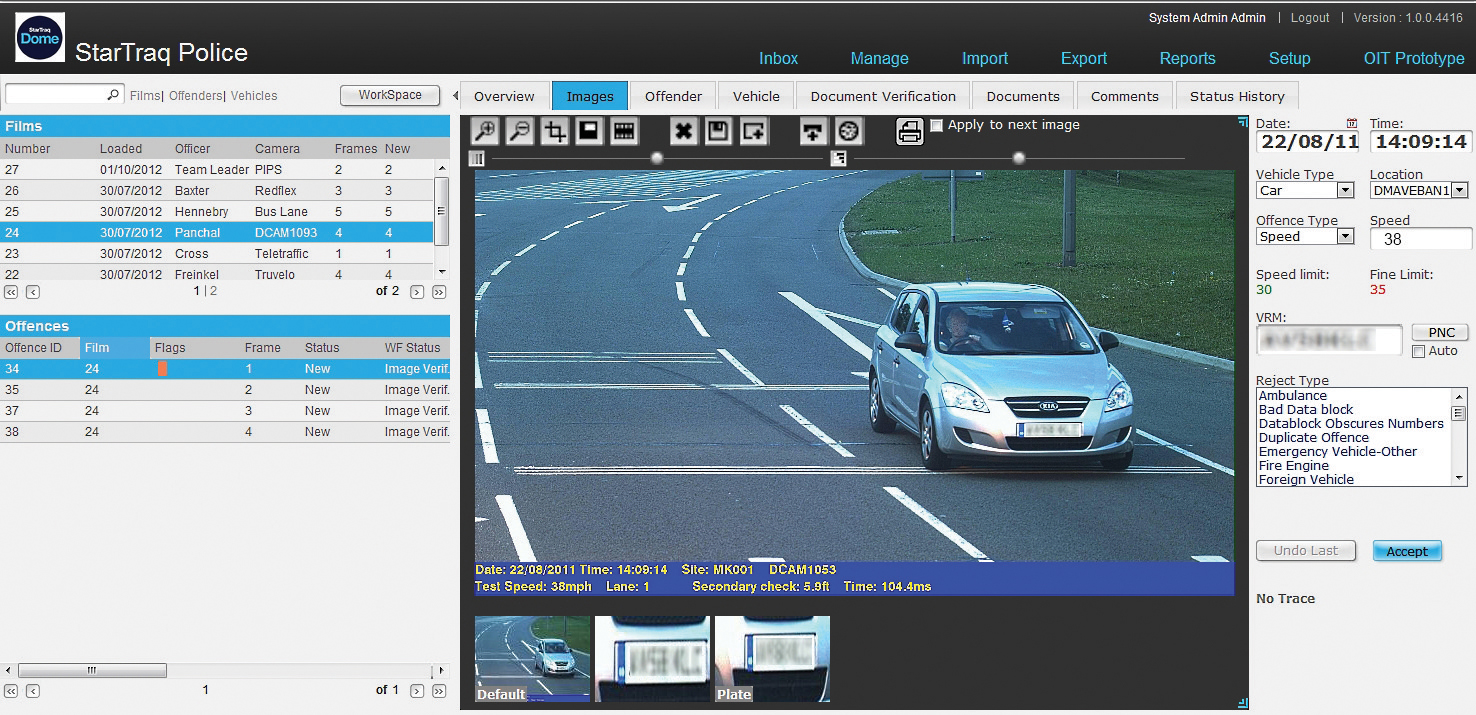Screen dimensions: 1476x715
Task: Open the OIT Prototype menu
Action: pos(1414,58)
